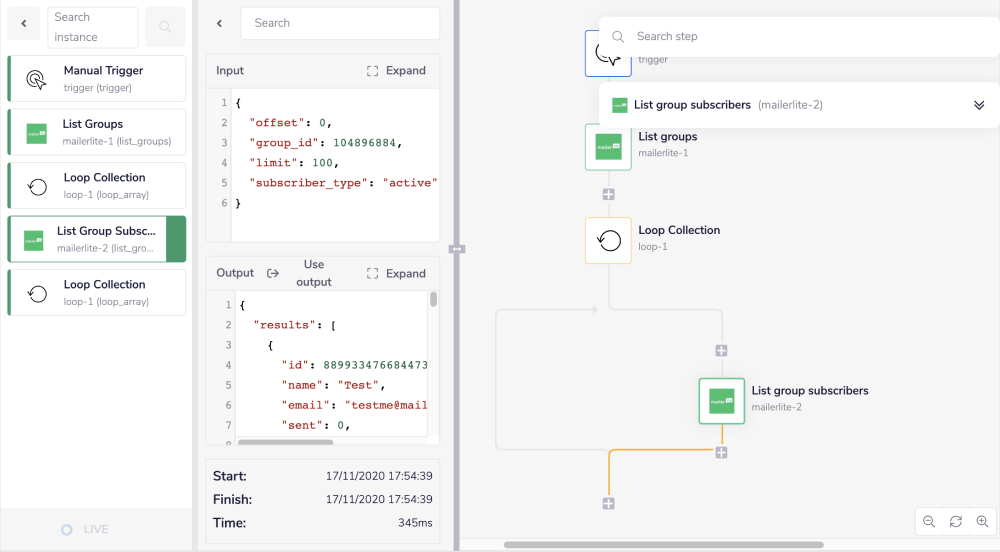Screen dimensions: 1000x552
Task: Select the Loop Collection node on canvas
Action: point(608,240)
